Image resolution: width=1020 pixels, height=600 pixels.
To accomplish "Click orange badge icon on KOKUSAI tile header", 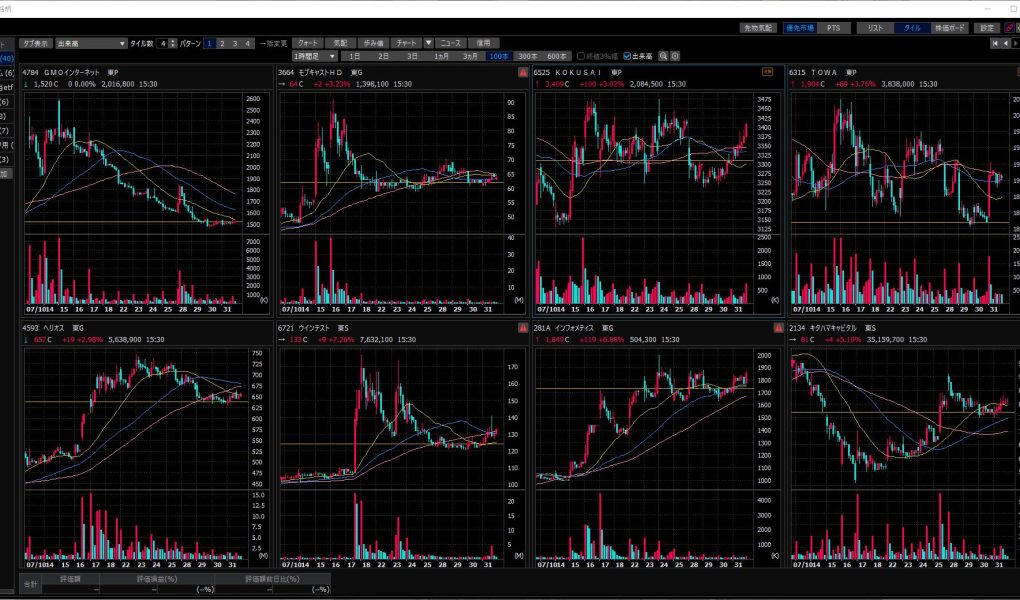I will point(766,72).
